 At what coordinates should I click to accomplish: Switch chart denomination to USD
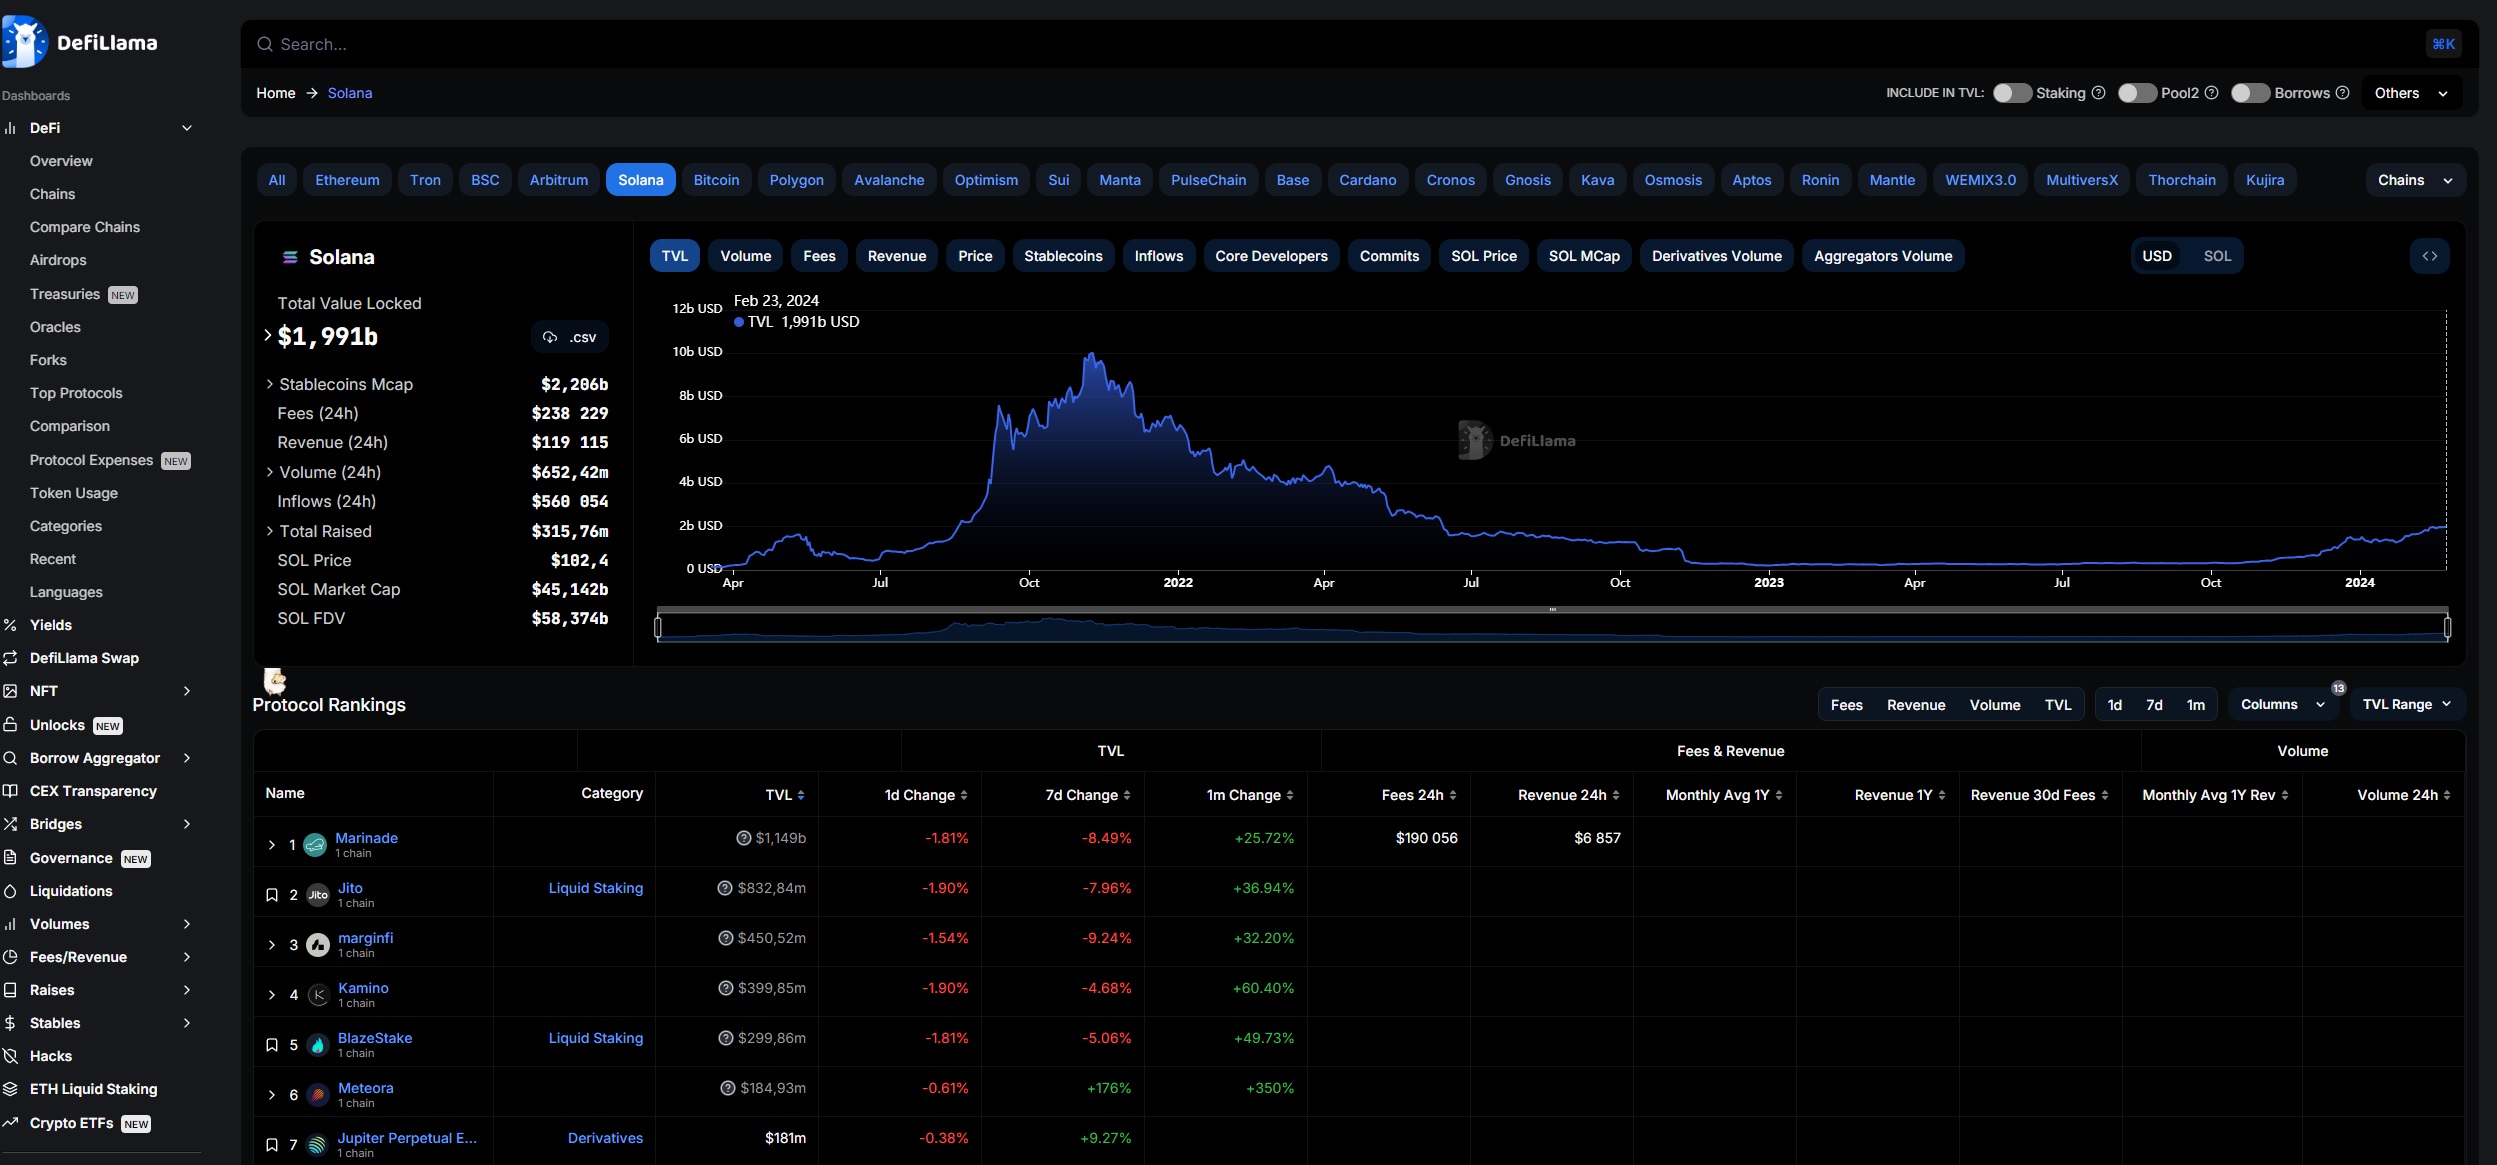2156,256
